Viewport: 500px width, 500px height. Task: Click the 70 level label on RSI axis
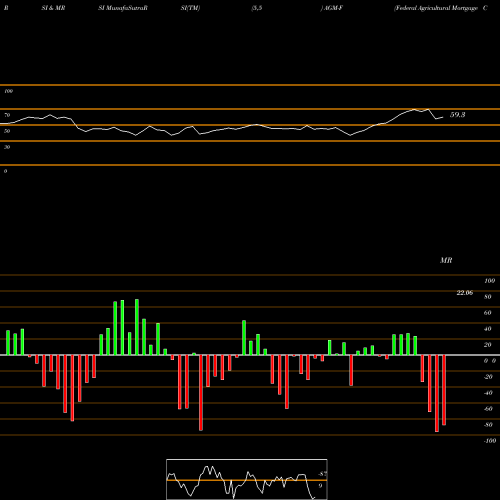pyautogui.click(x=7, y=115)
